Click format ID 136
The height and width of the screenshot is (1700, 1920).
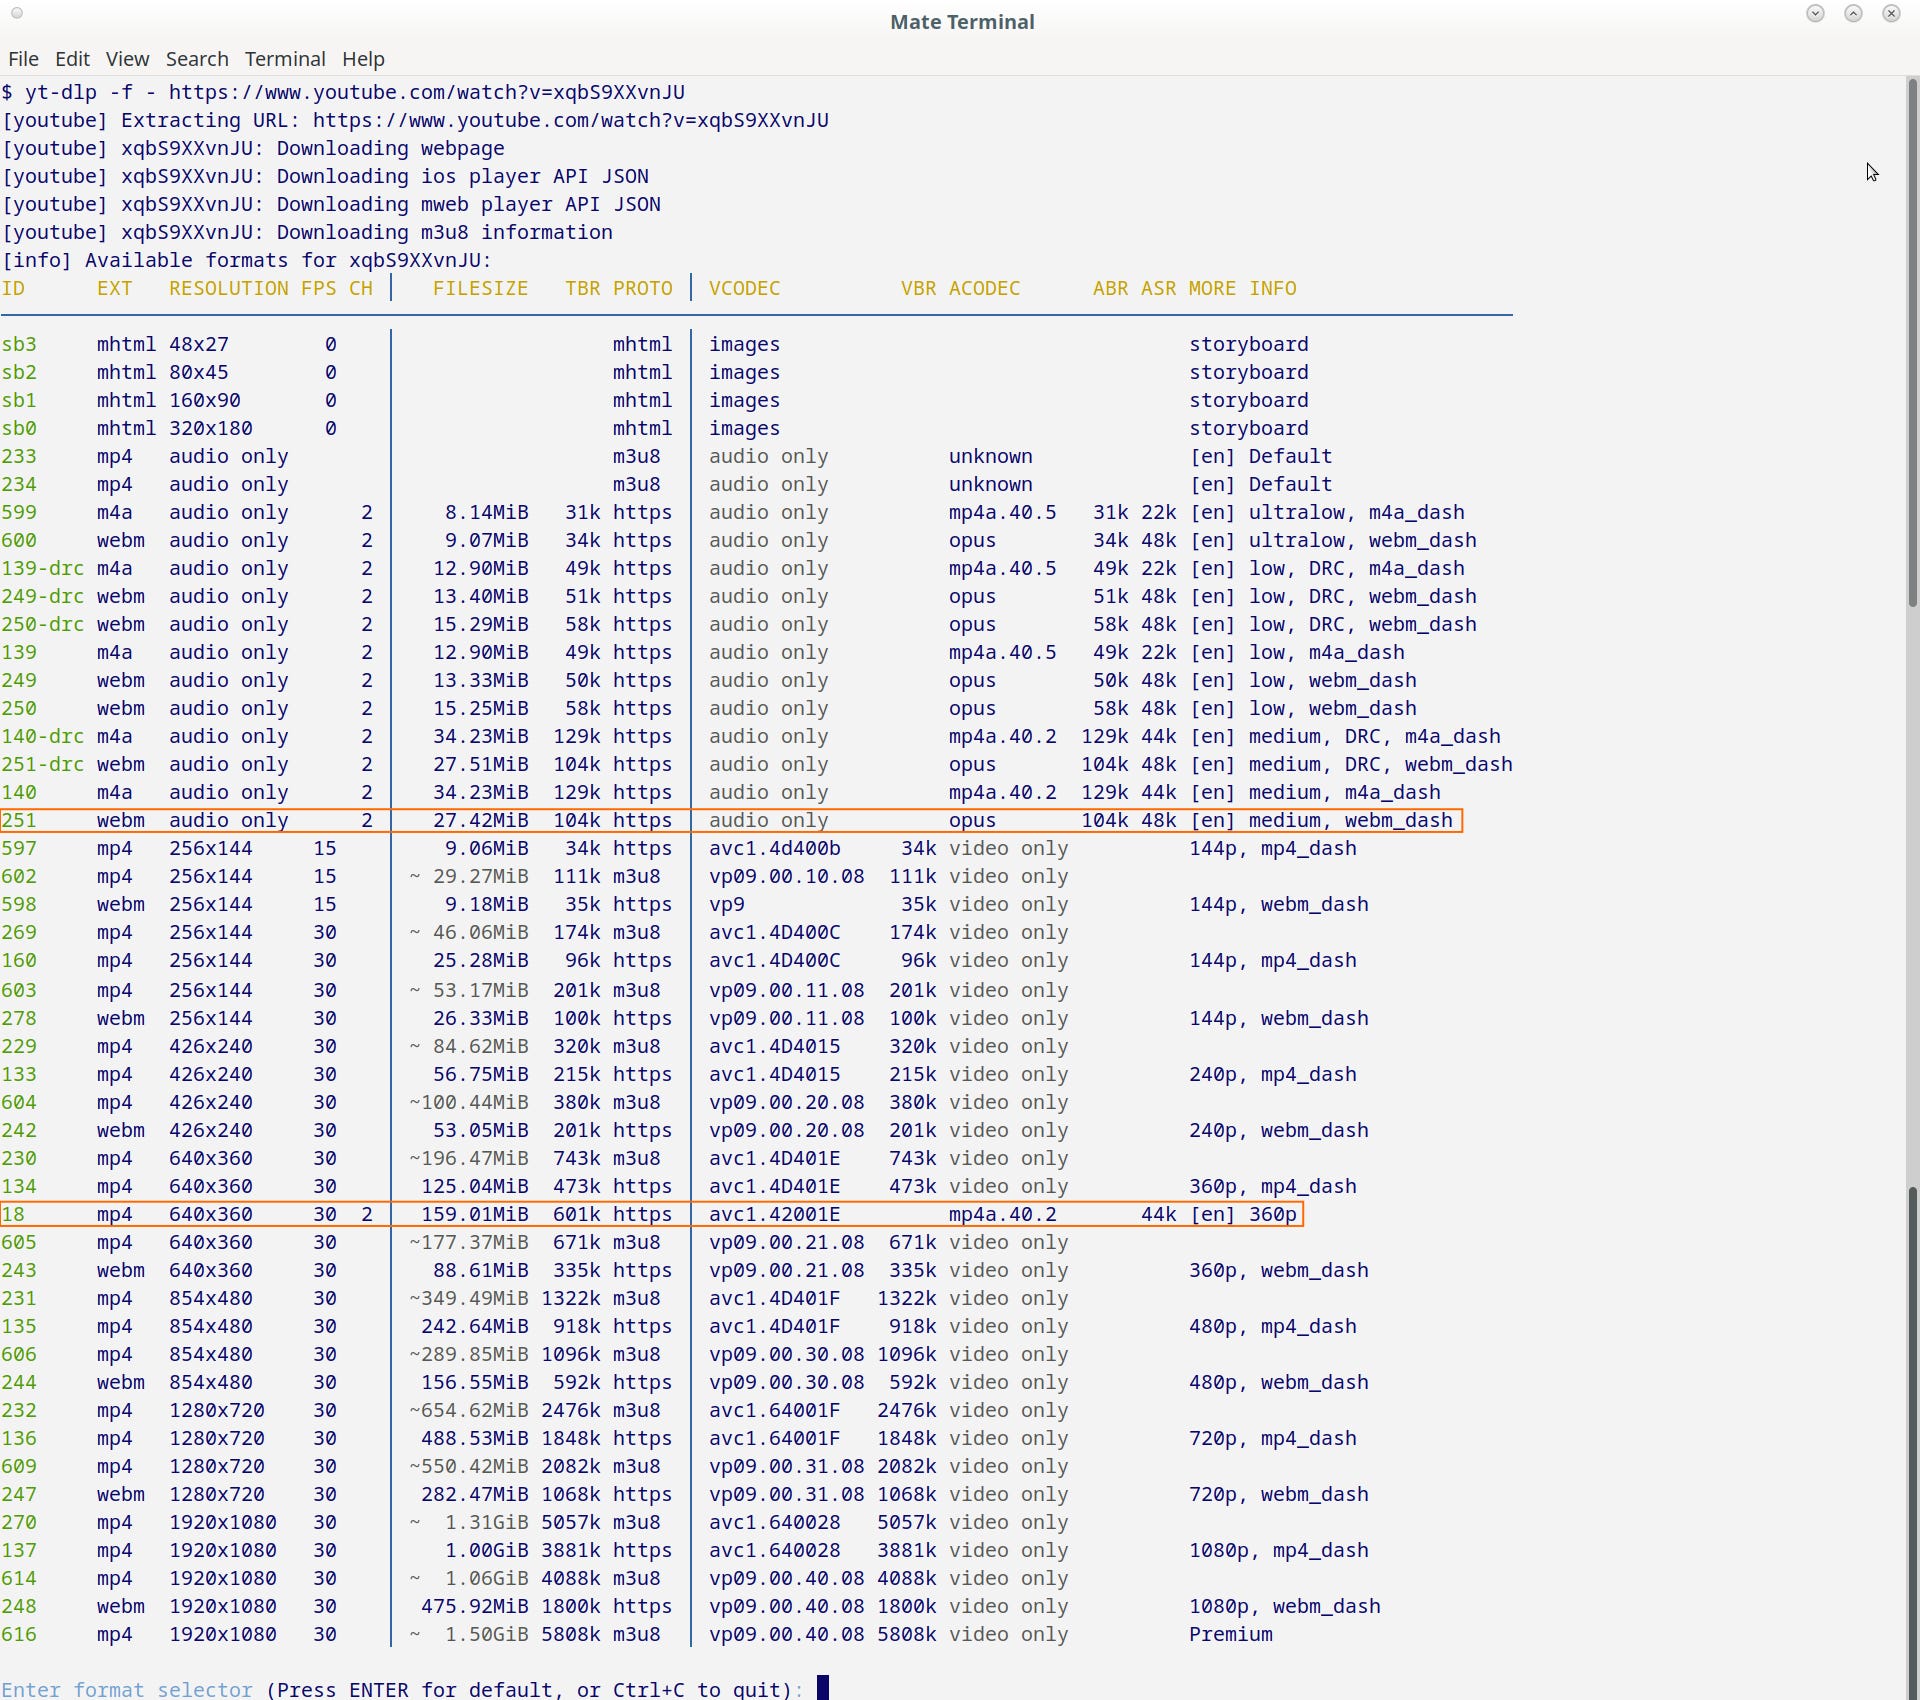pyautogui.click(x=19, y=1438)
